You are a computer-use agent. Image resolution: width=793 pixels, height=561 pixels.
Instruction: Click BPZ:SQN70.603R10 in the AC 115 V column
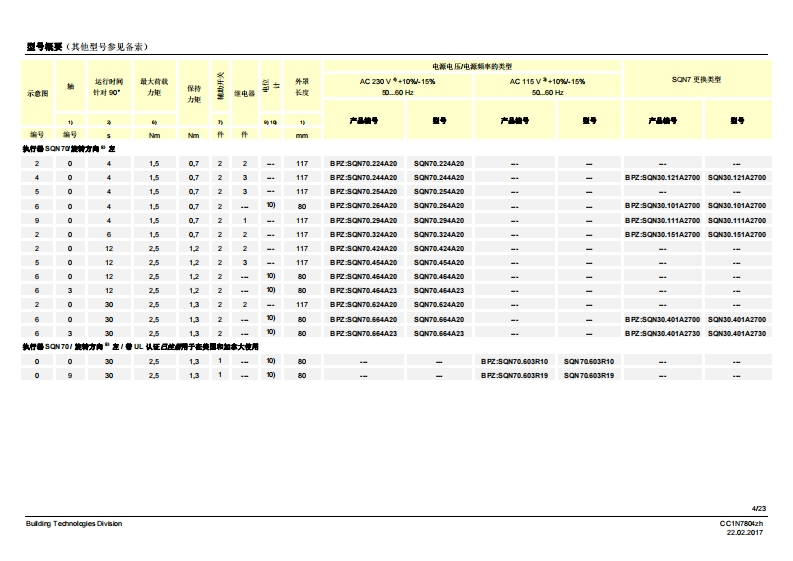coord(515,361)
